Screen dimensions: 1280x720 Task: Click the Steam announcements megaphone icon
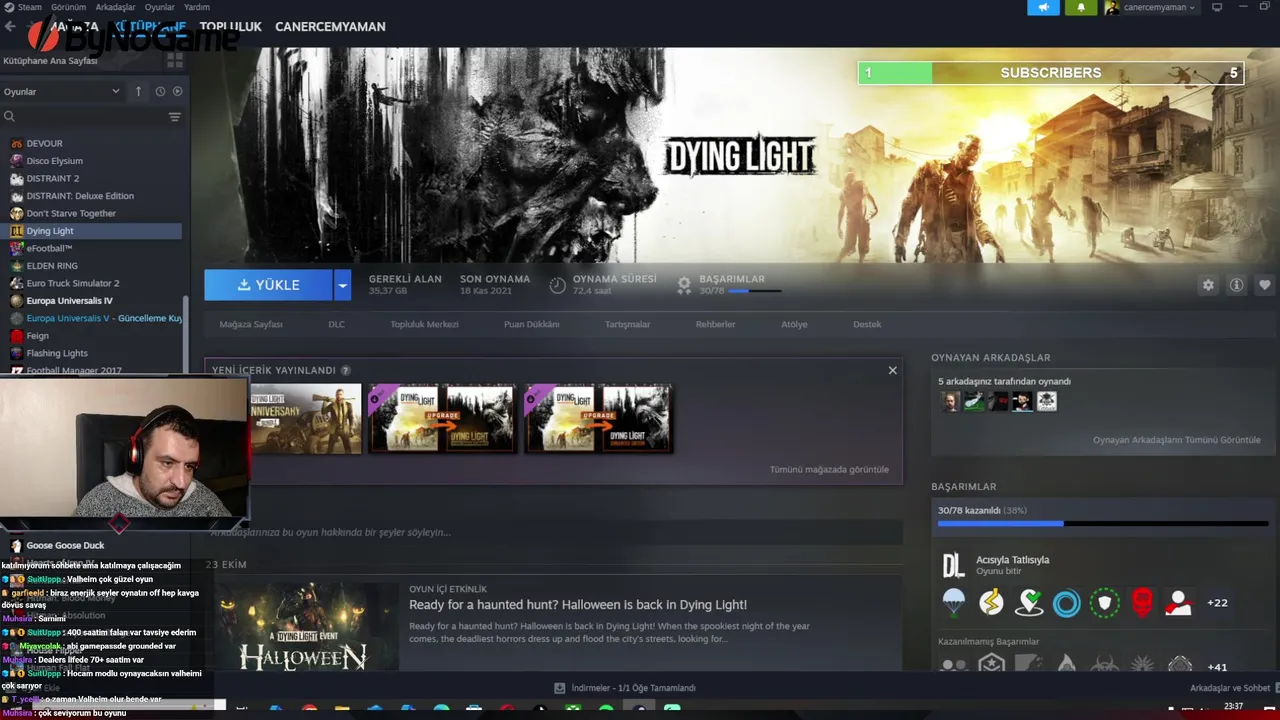(x=1043, y=7)
